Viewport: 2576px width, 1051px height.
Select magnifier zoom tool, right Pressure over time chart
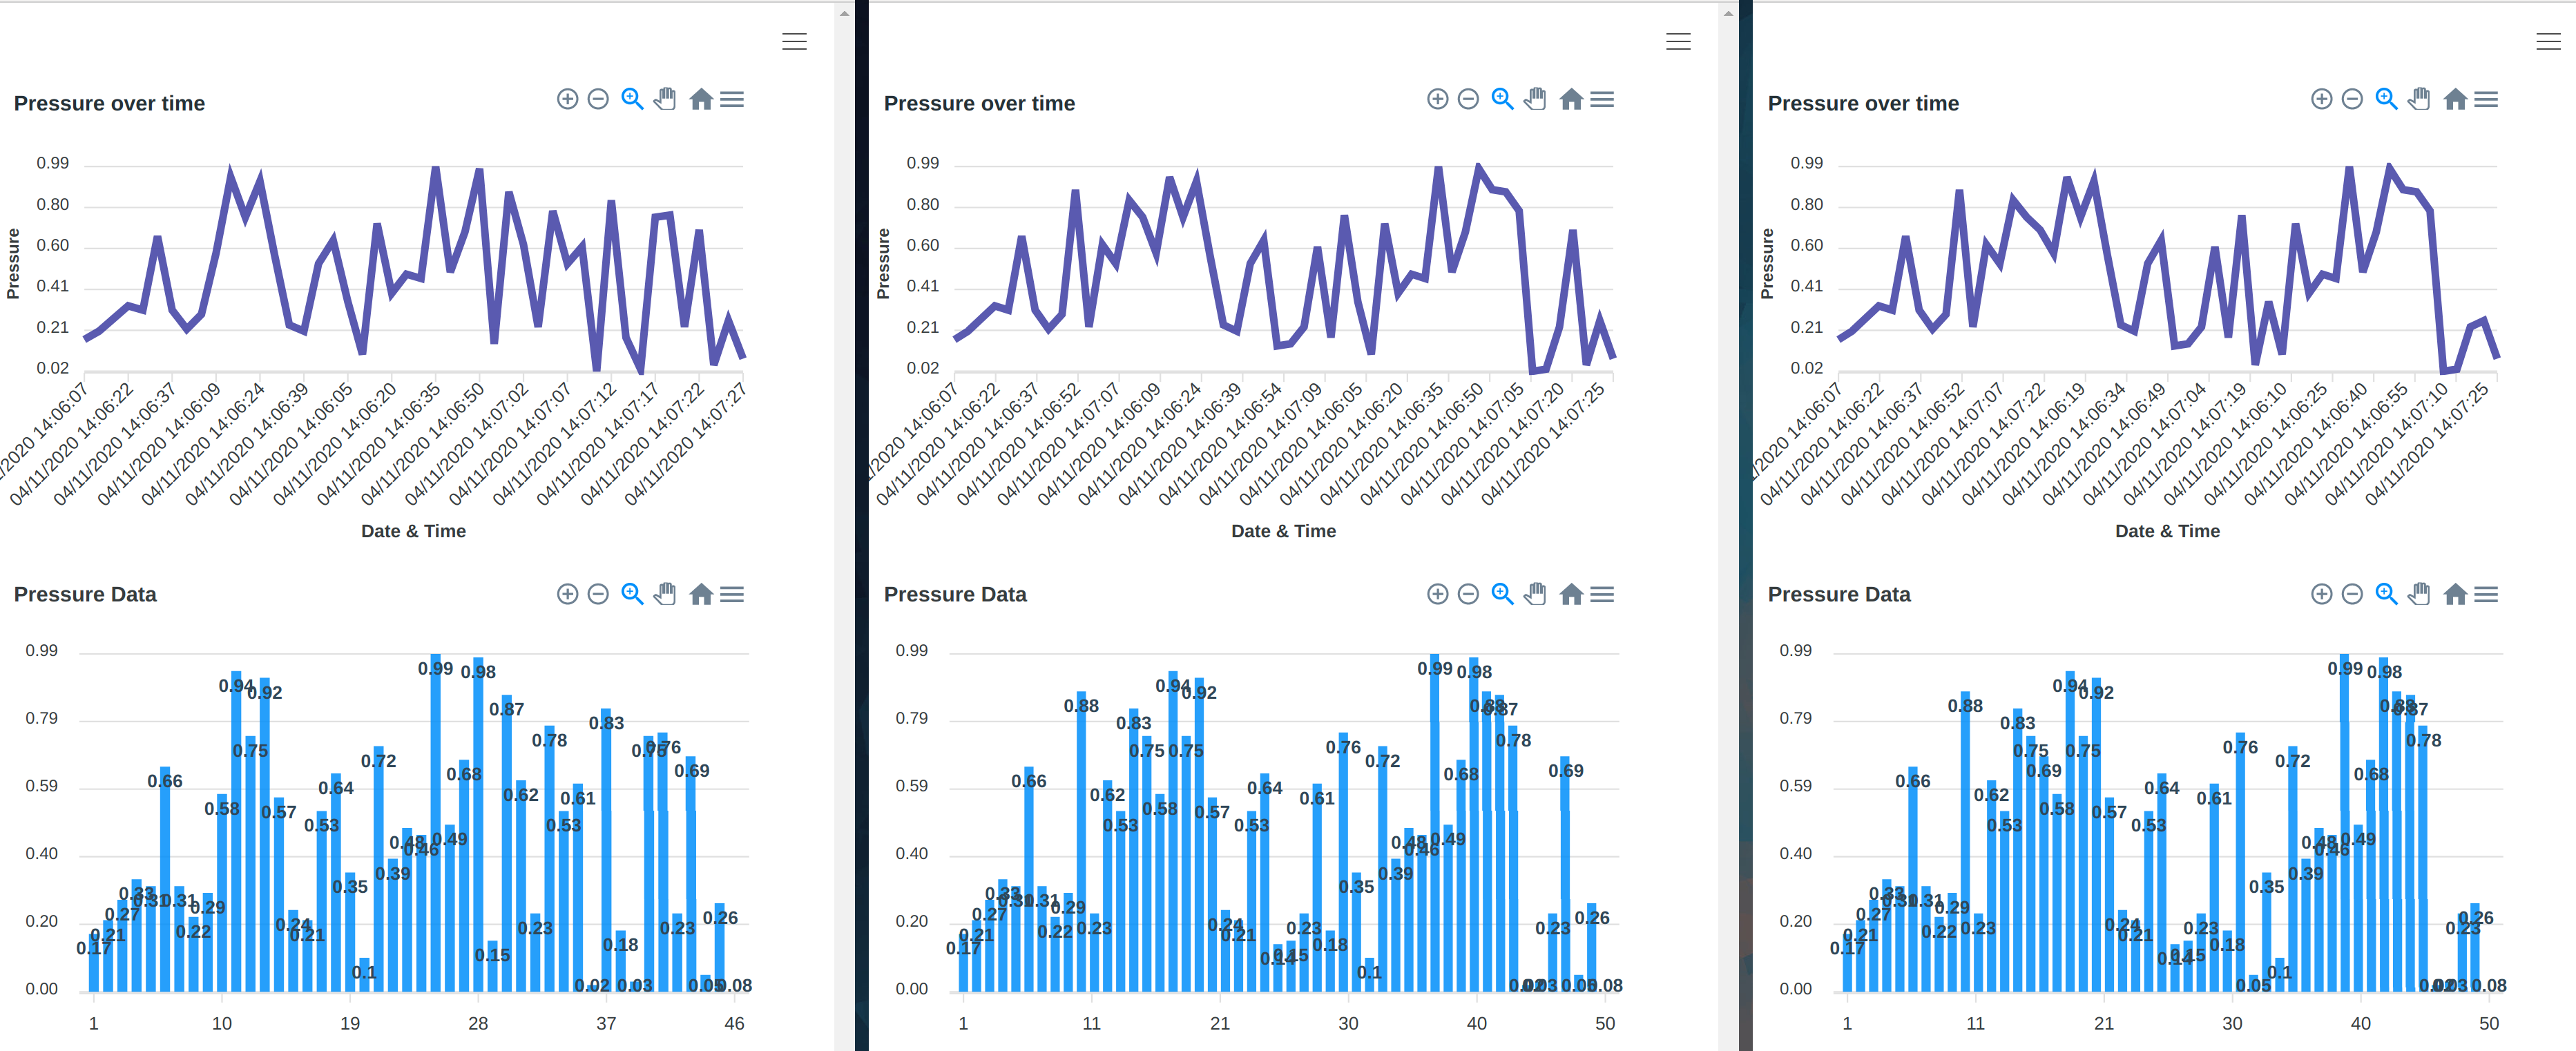click(2386, 99)
